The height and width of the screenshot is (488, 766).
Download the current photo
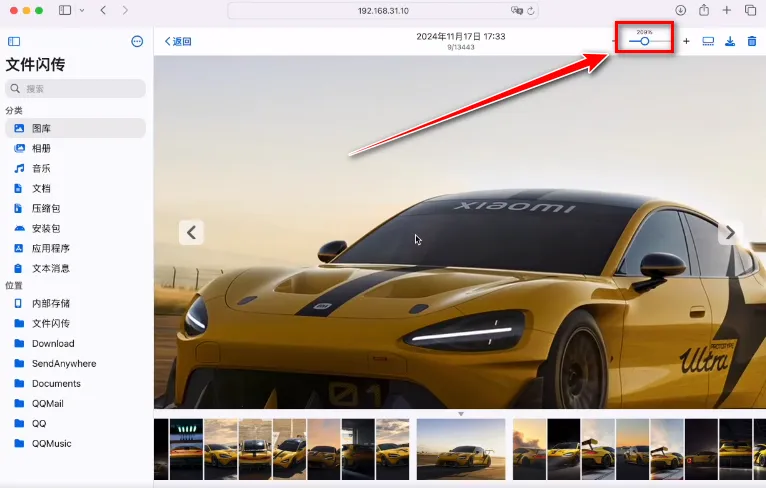click(x=730, y=41)
